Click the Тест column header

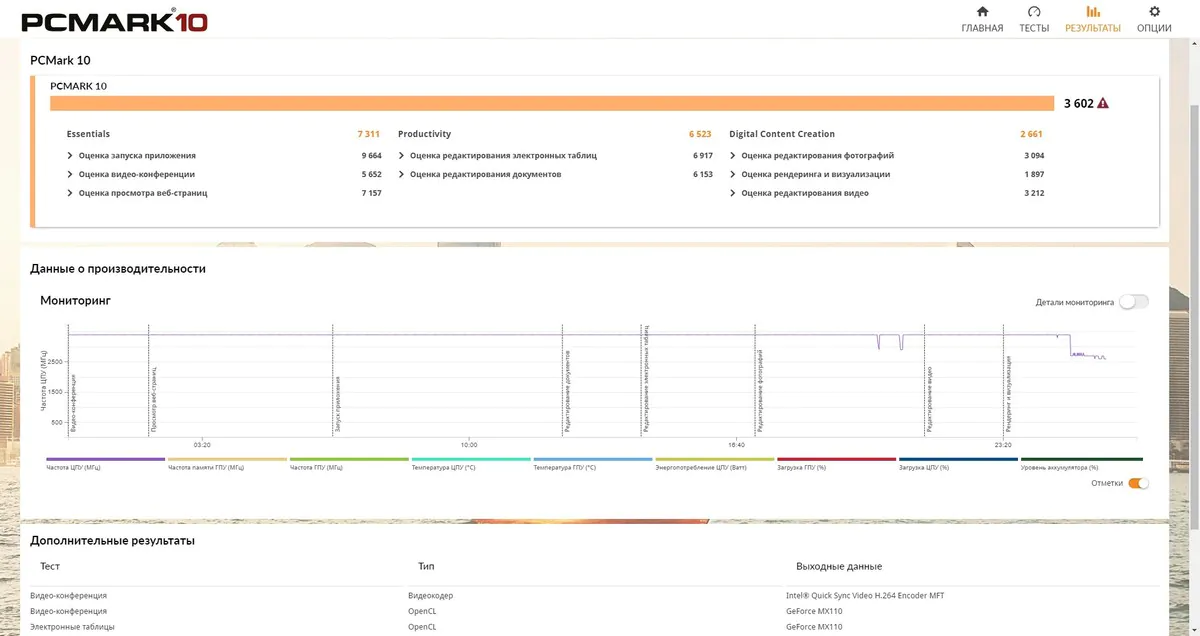click(x=50, y=566)
